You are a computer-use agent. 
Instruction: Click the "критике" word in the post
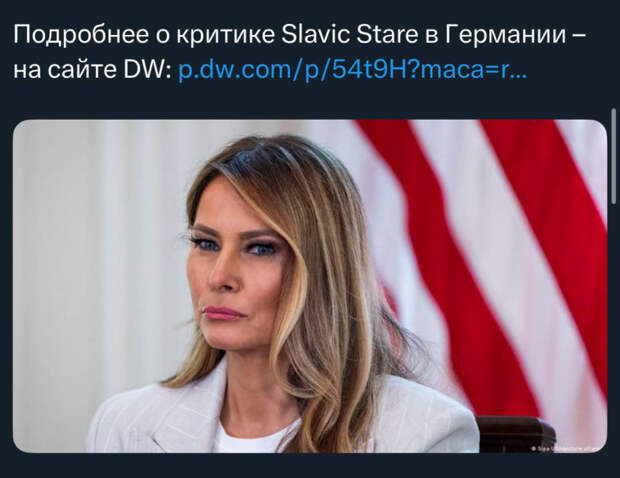tap(225, 35)
